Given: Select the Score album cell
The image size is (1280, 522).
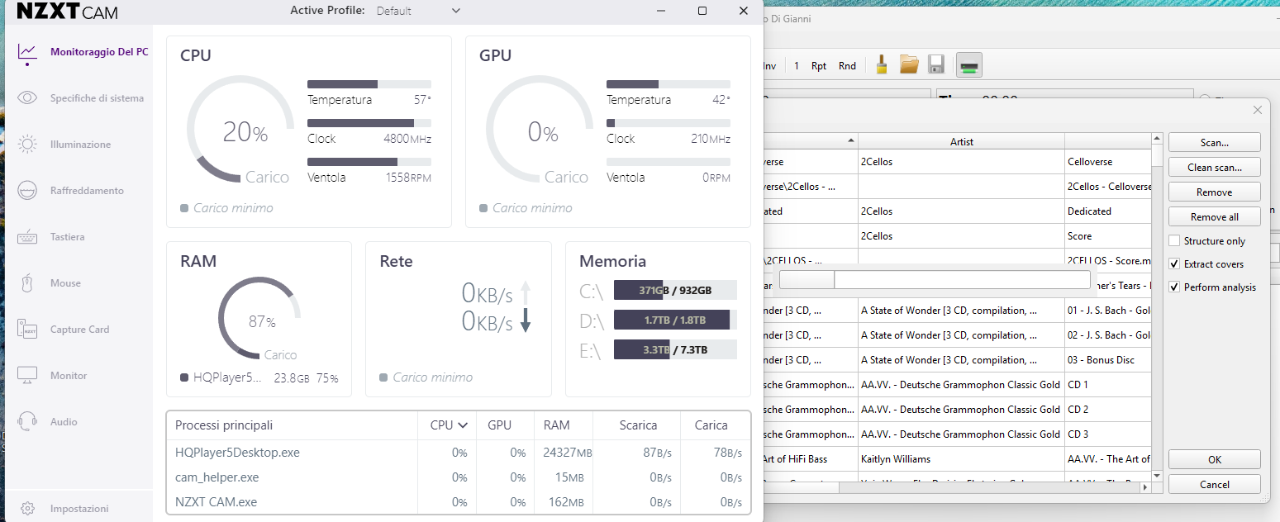Looking at the screenshot, I should [x=1109, y=236].
